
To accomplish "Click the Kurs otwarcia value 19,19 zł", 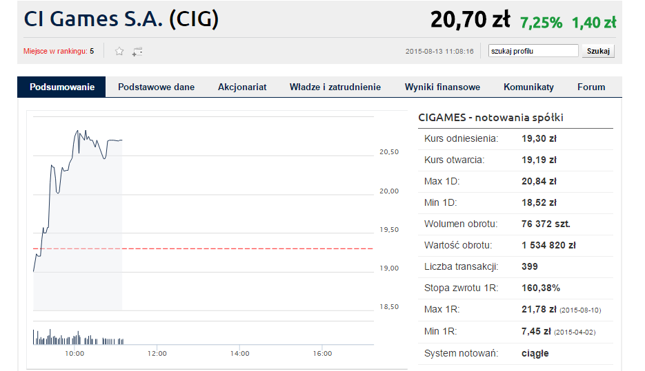I will coord(539,160).
